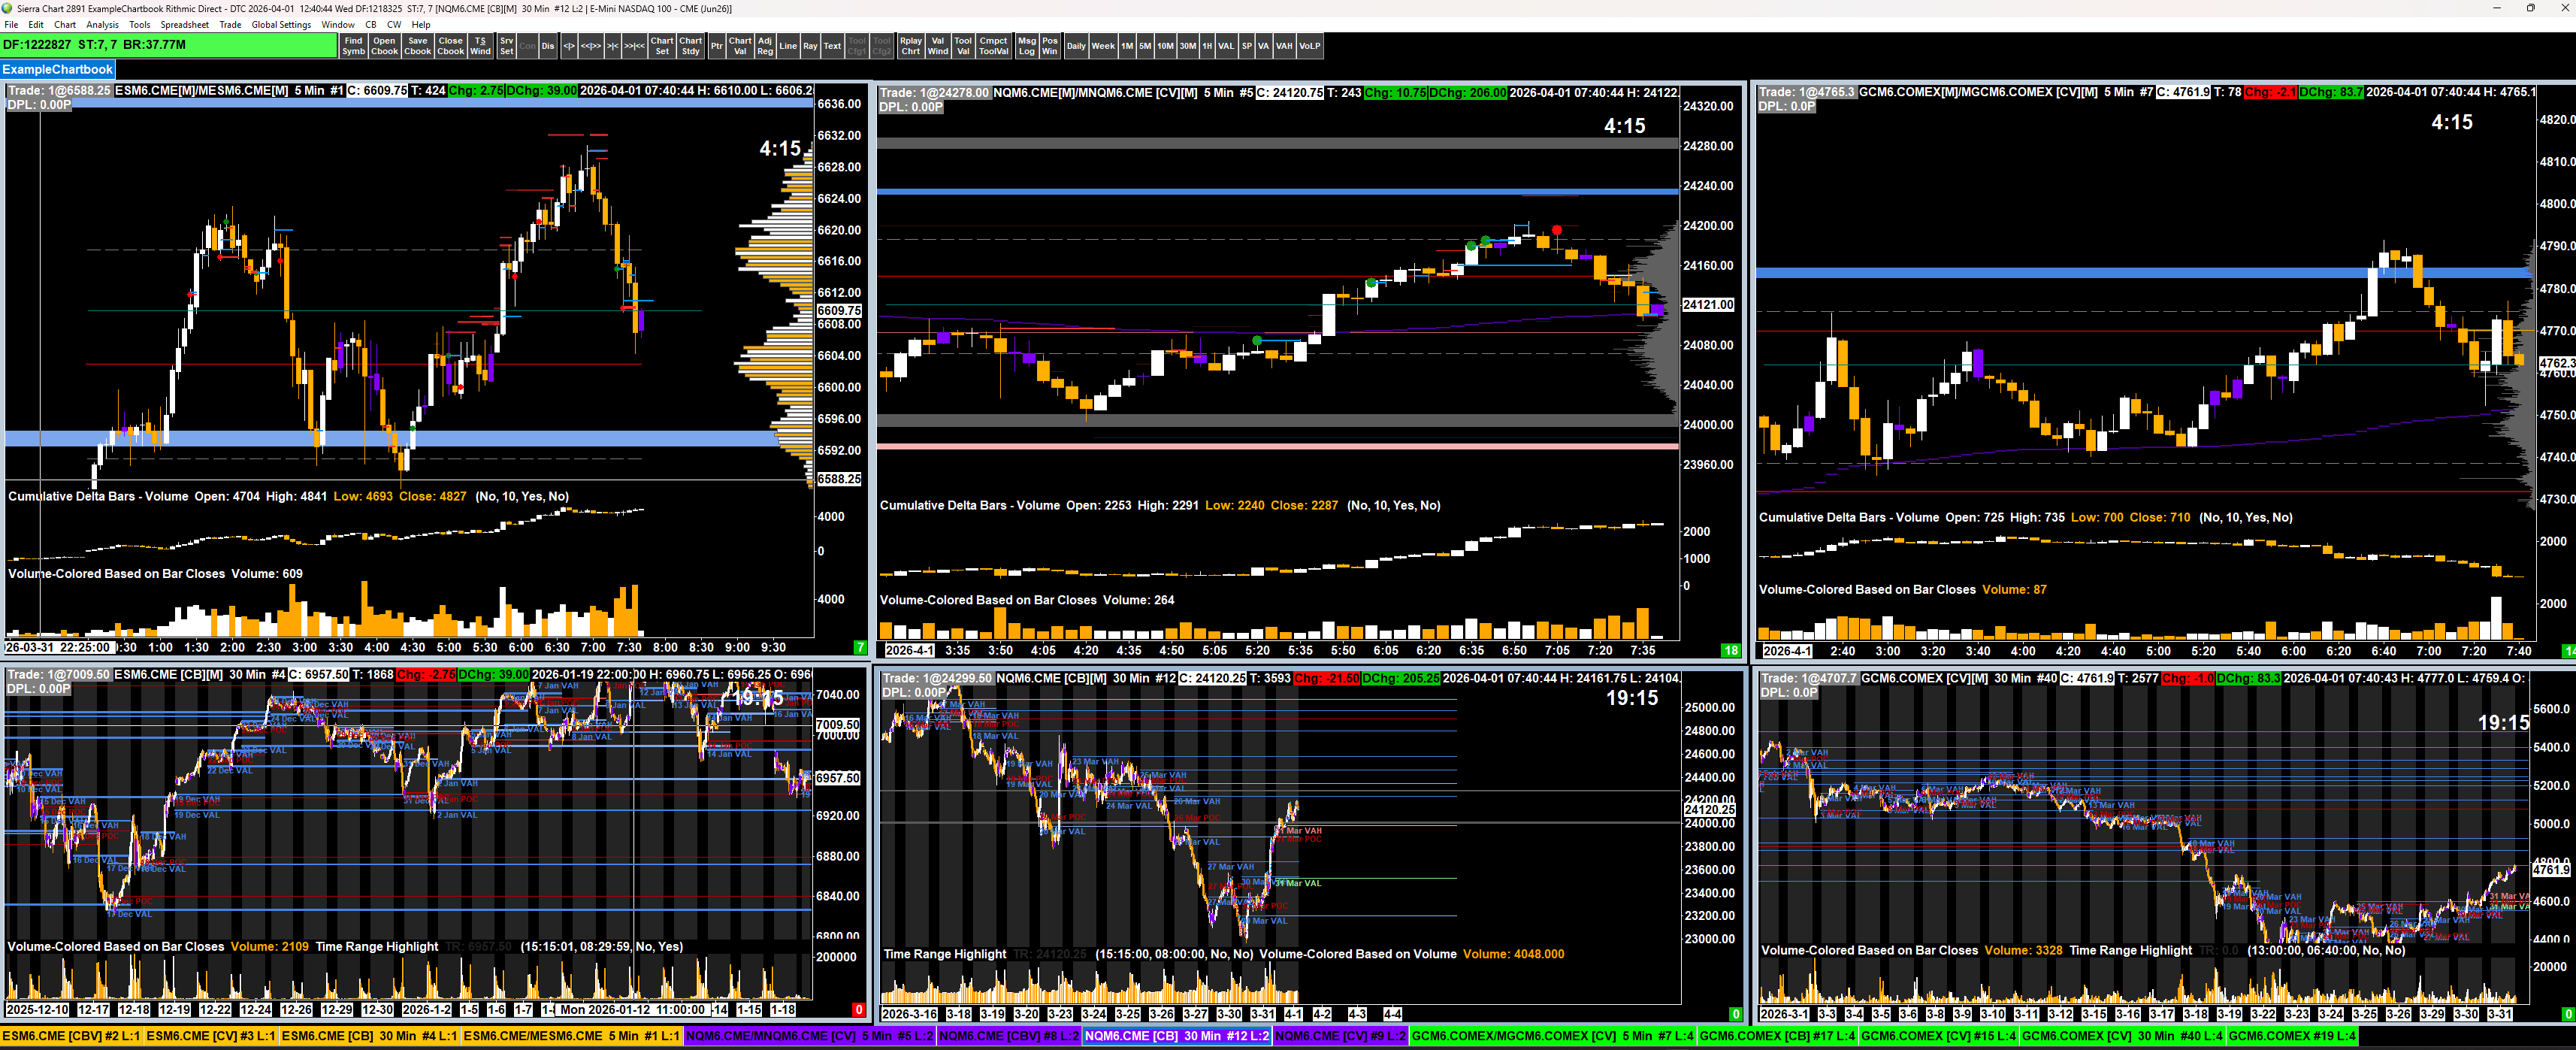The height and width of the screenshot is (1050, 2576).
Task: Click the VAL toolbar button
Action: [x=1226, y=46]
